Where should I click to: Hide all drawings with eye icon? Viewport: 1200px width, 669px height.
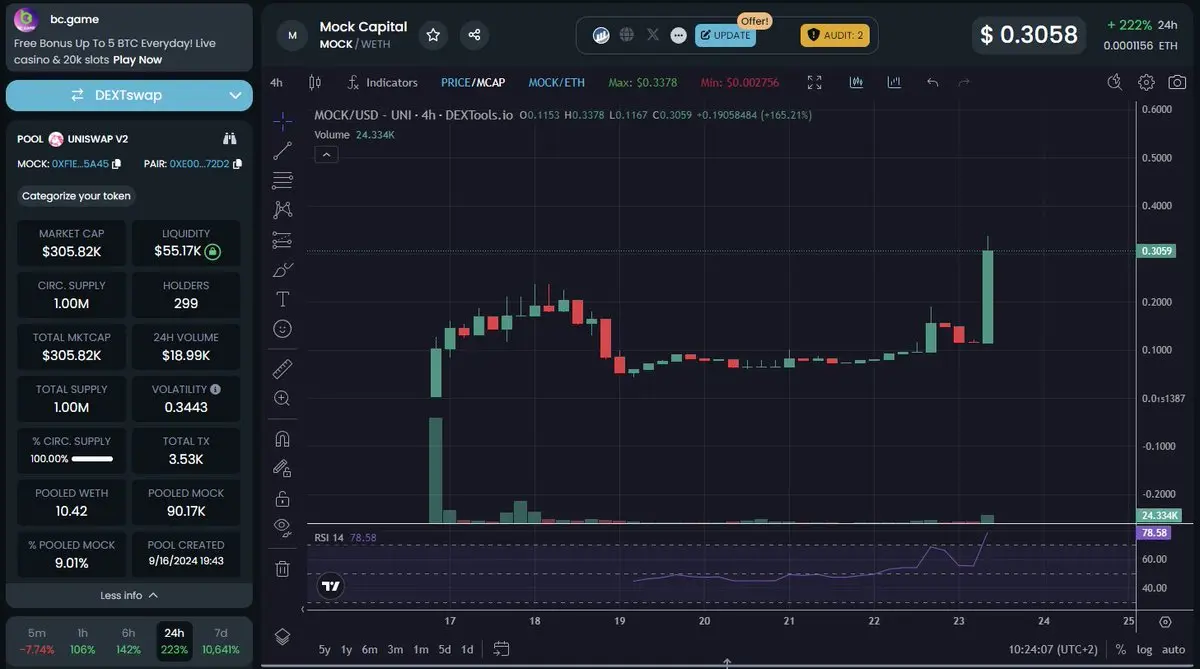tap(282, 526)
